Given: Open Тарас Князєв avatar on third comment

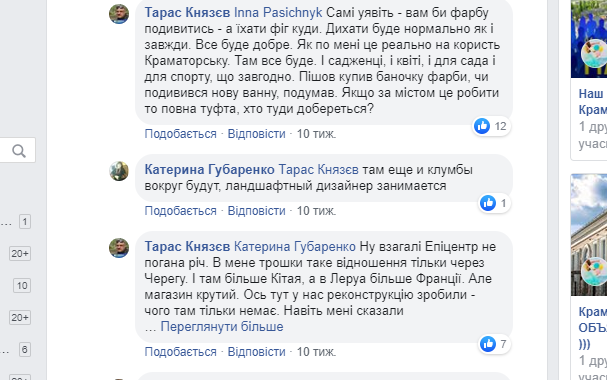Looking at the screenshot, I should pos(119,248).
